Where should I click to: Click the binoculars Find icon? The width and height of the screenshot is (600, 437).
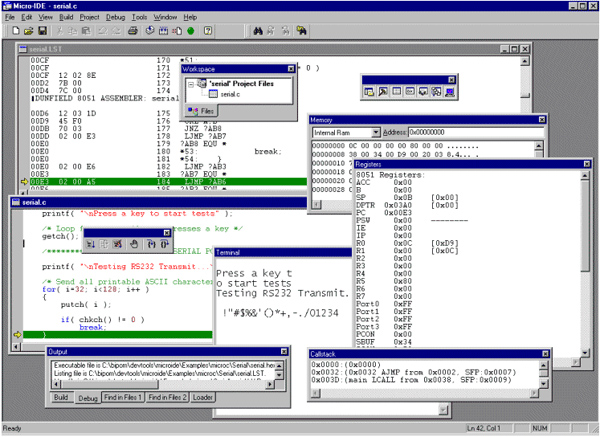click(x=257, y=31)
